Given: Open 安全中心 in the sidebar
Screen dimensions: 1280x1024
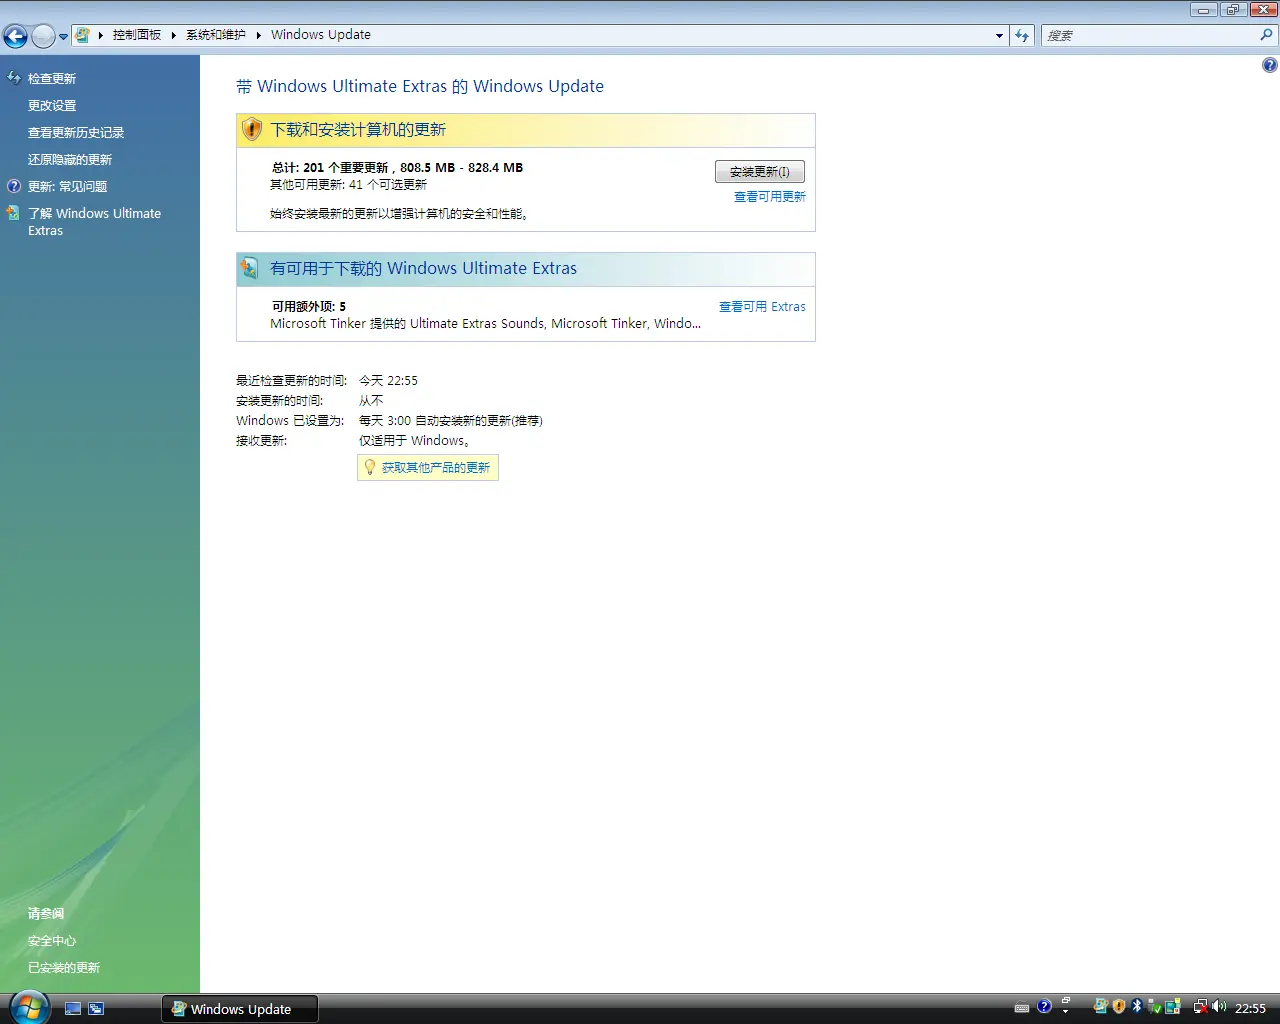Looking at the screenshot, I should pos(52,940).
